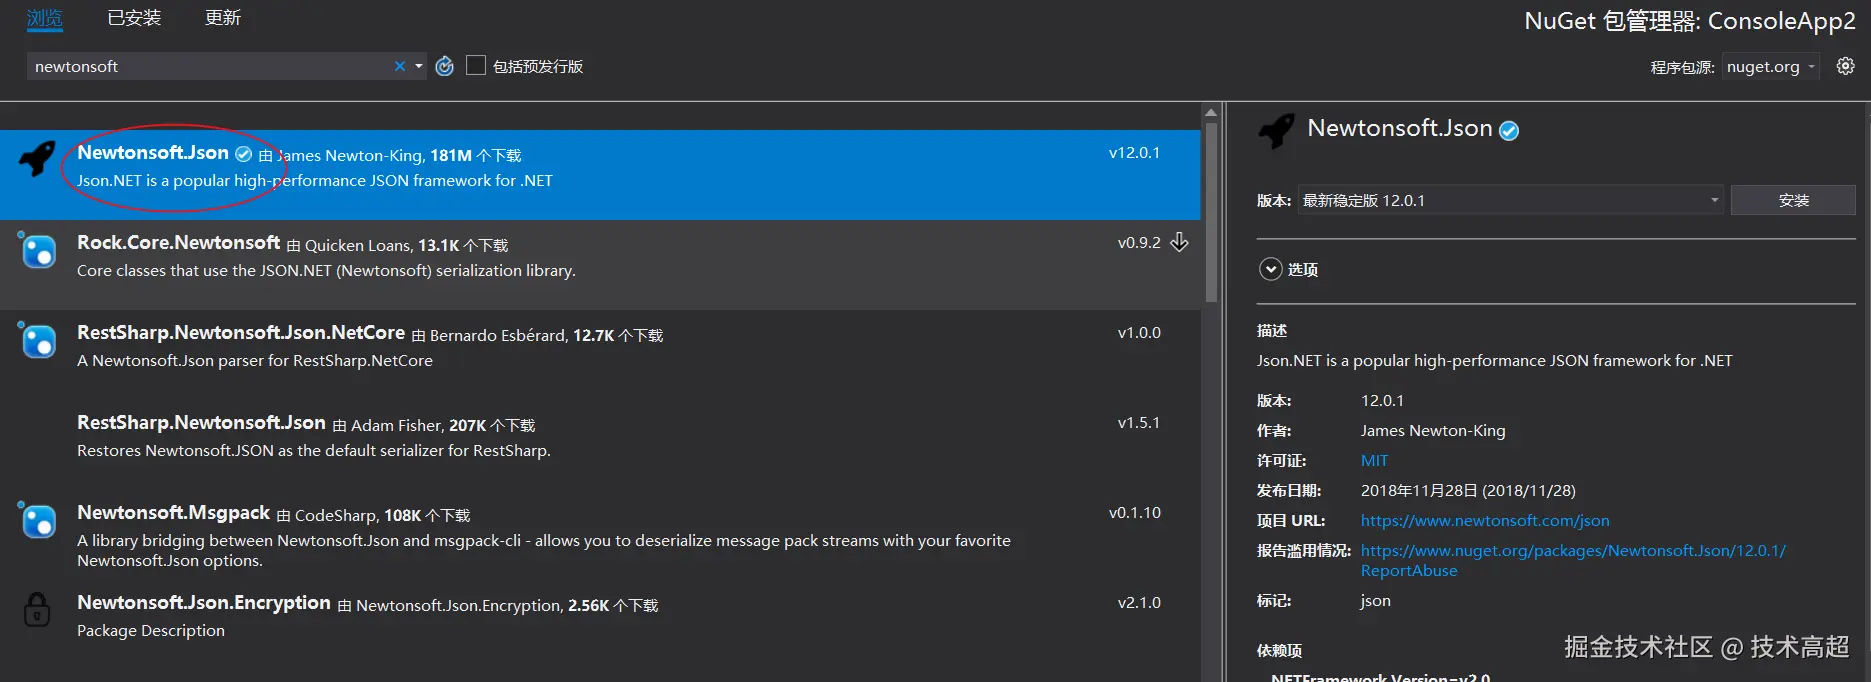
Task: Click verified badge beside Newtonsoft.Json list entry
Action: 243,154
